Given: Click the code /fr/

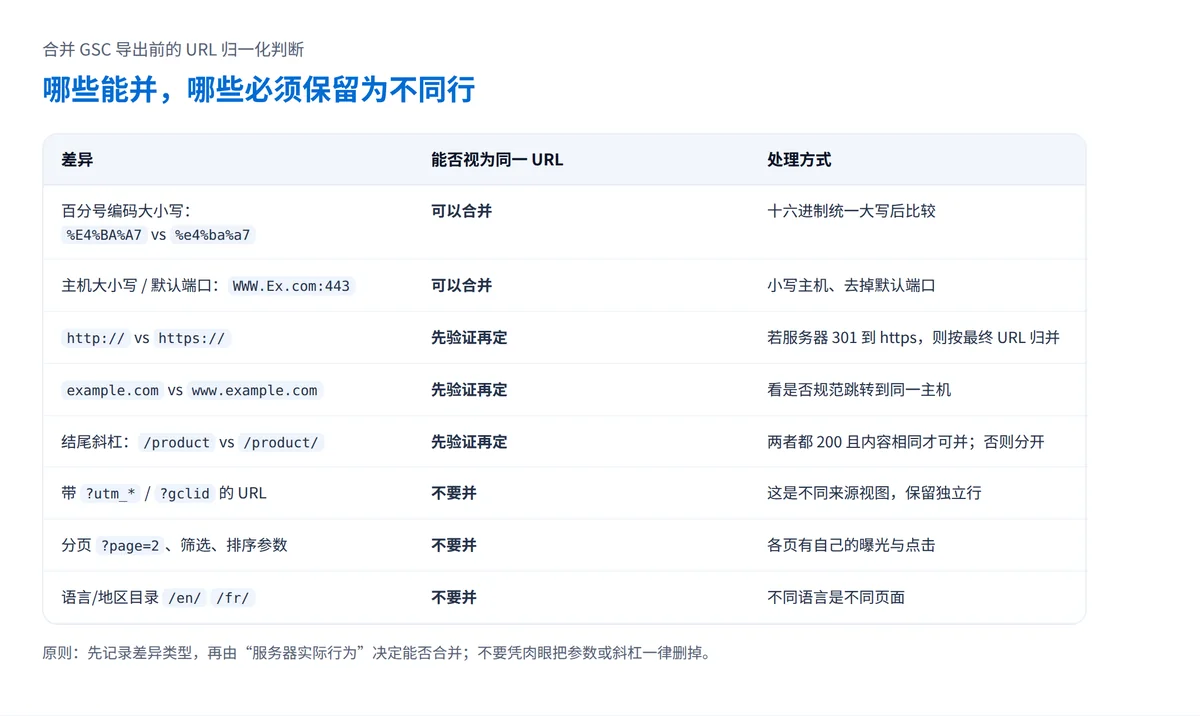Looking at the screenshot, I should (x=233, y=598).
